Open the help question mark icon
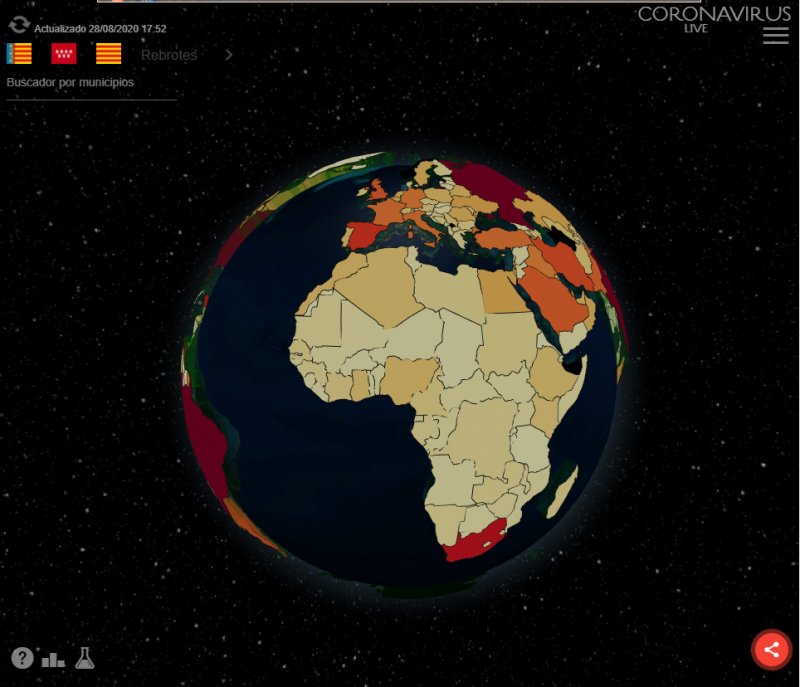Screen dimensions: 800x687 pyautogui.click(x=22, y=658)
